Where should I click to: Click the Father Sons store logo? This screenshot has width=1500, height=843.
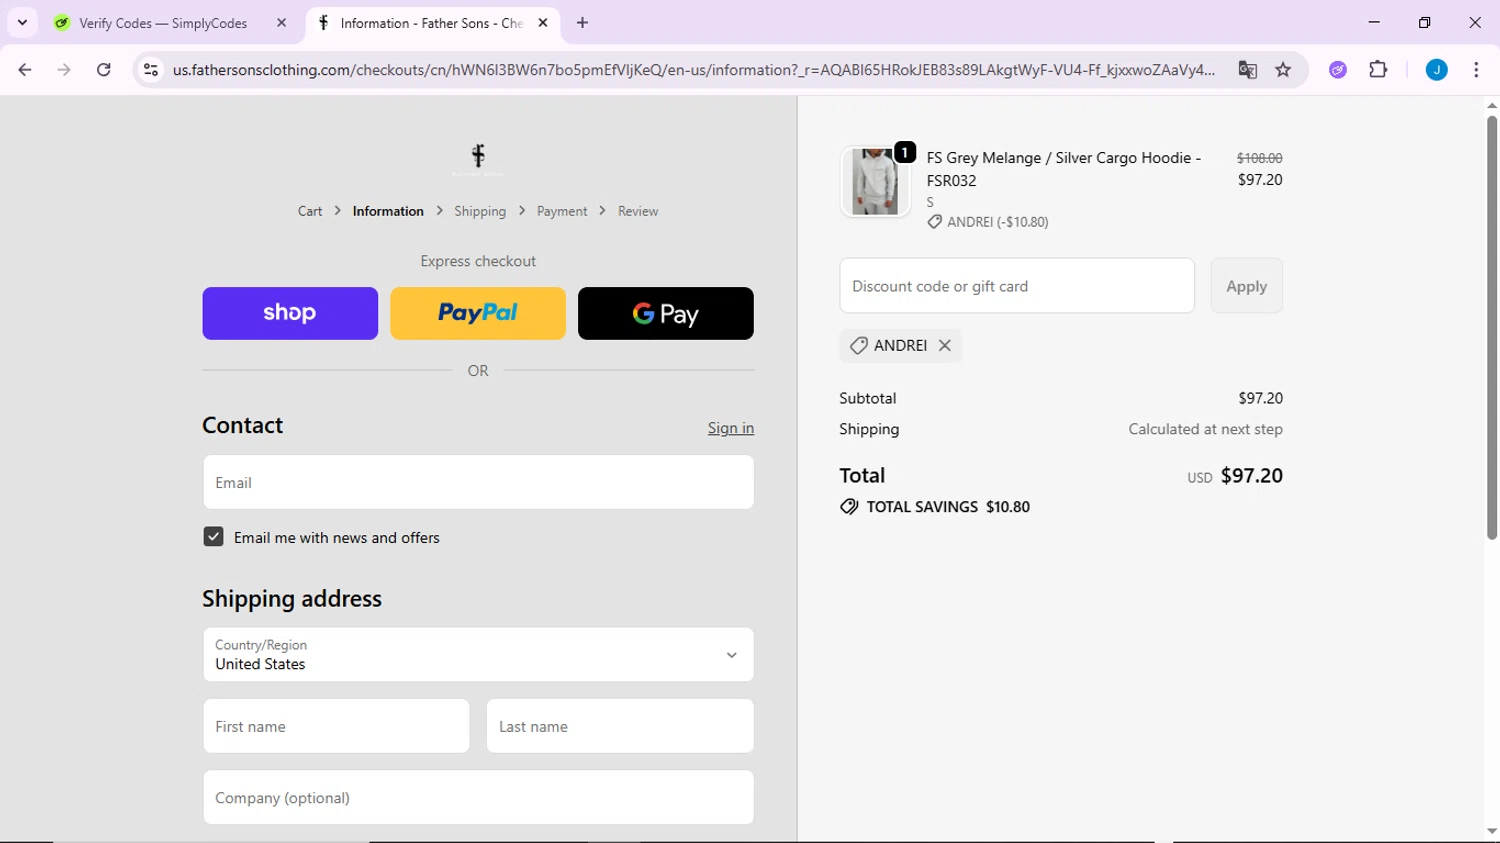478,158
